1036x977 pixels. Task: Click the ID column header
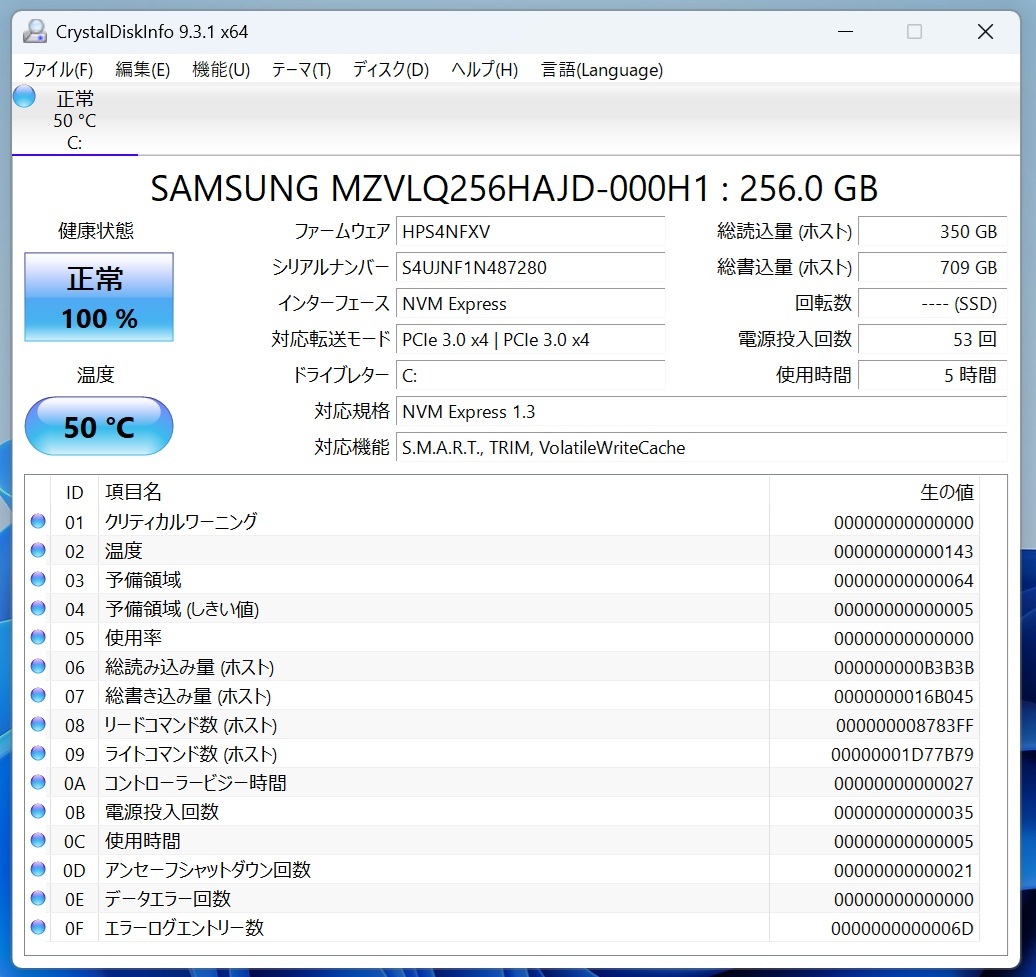click(x=75, y=492)
